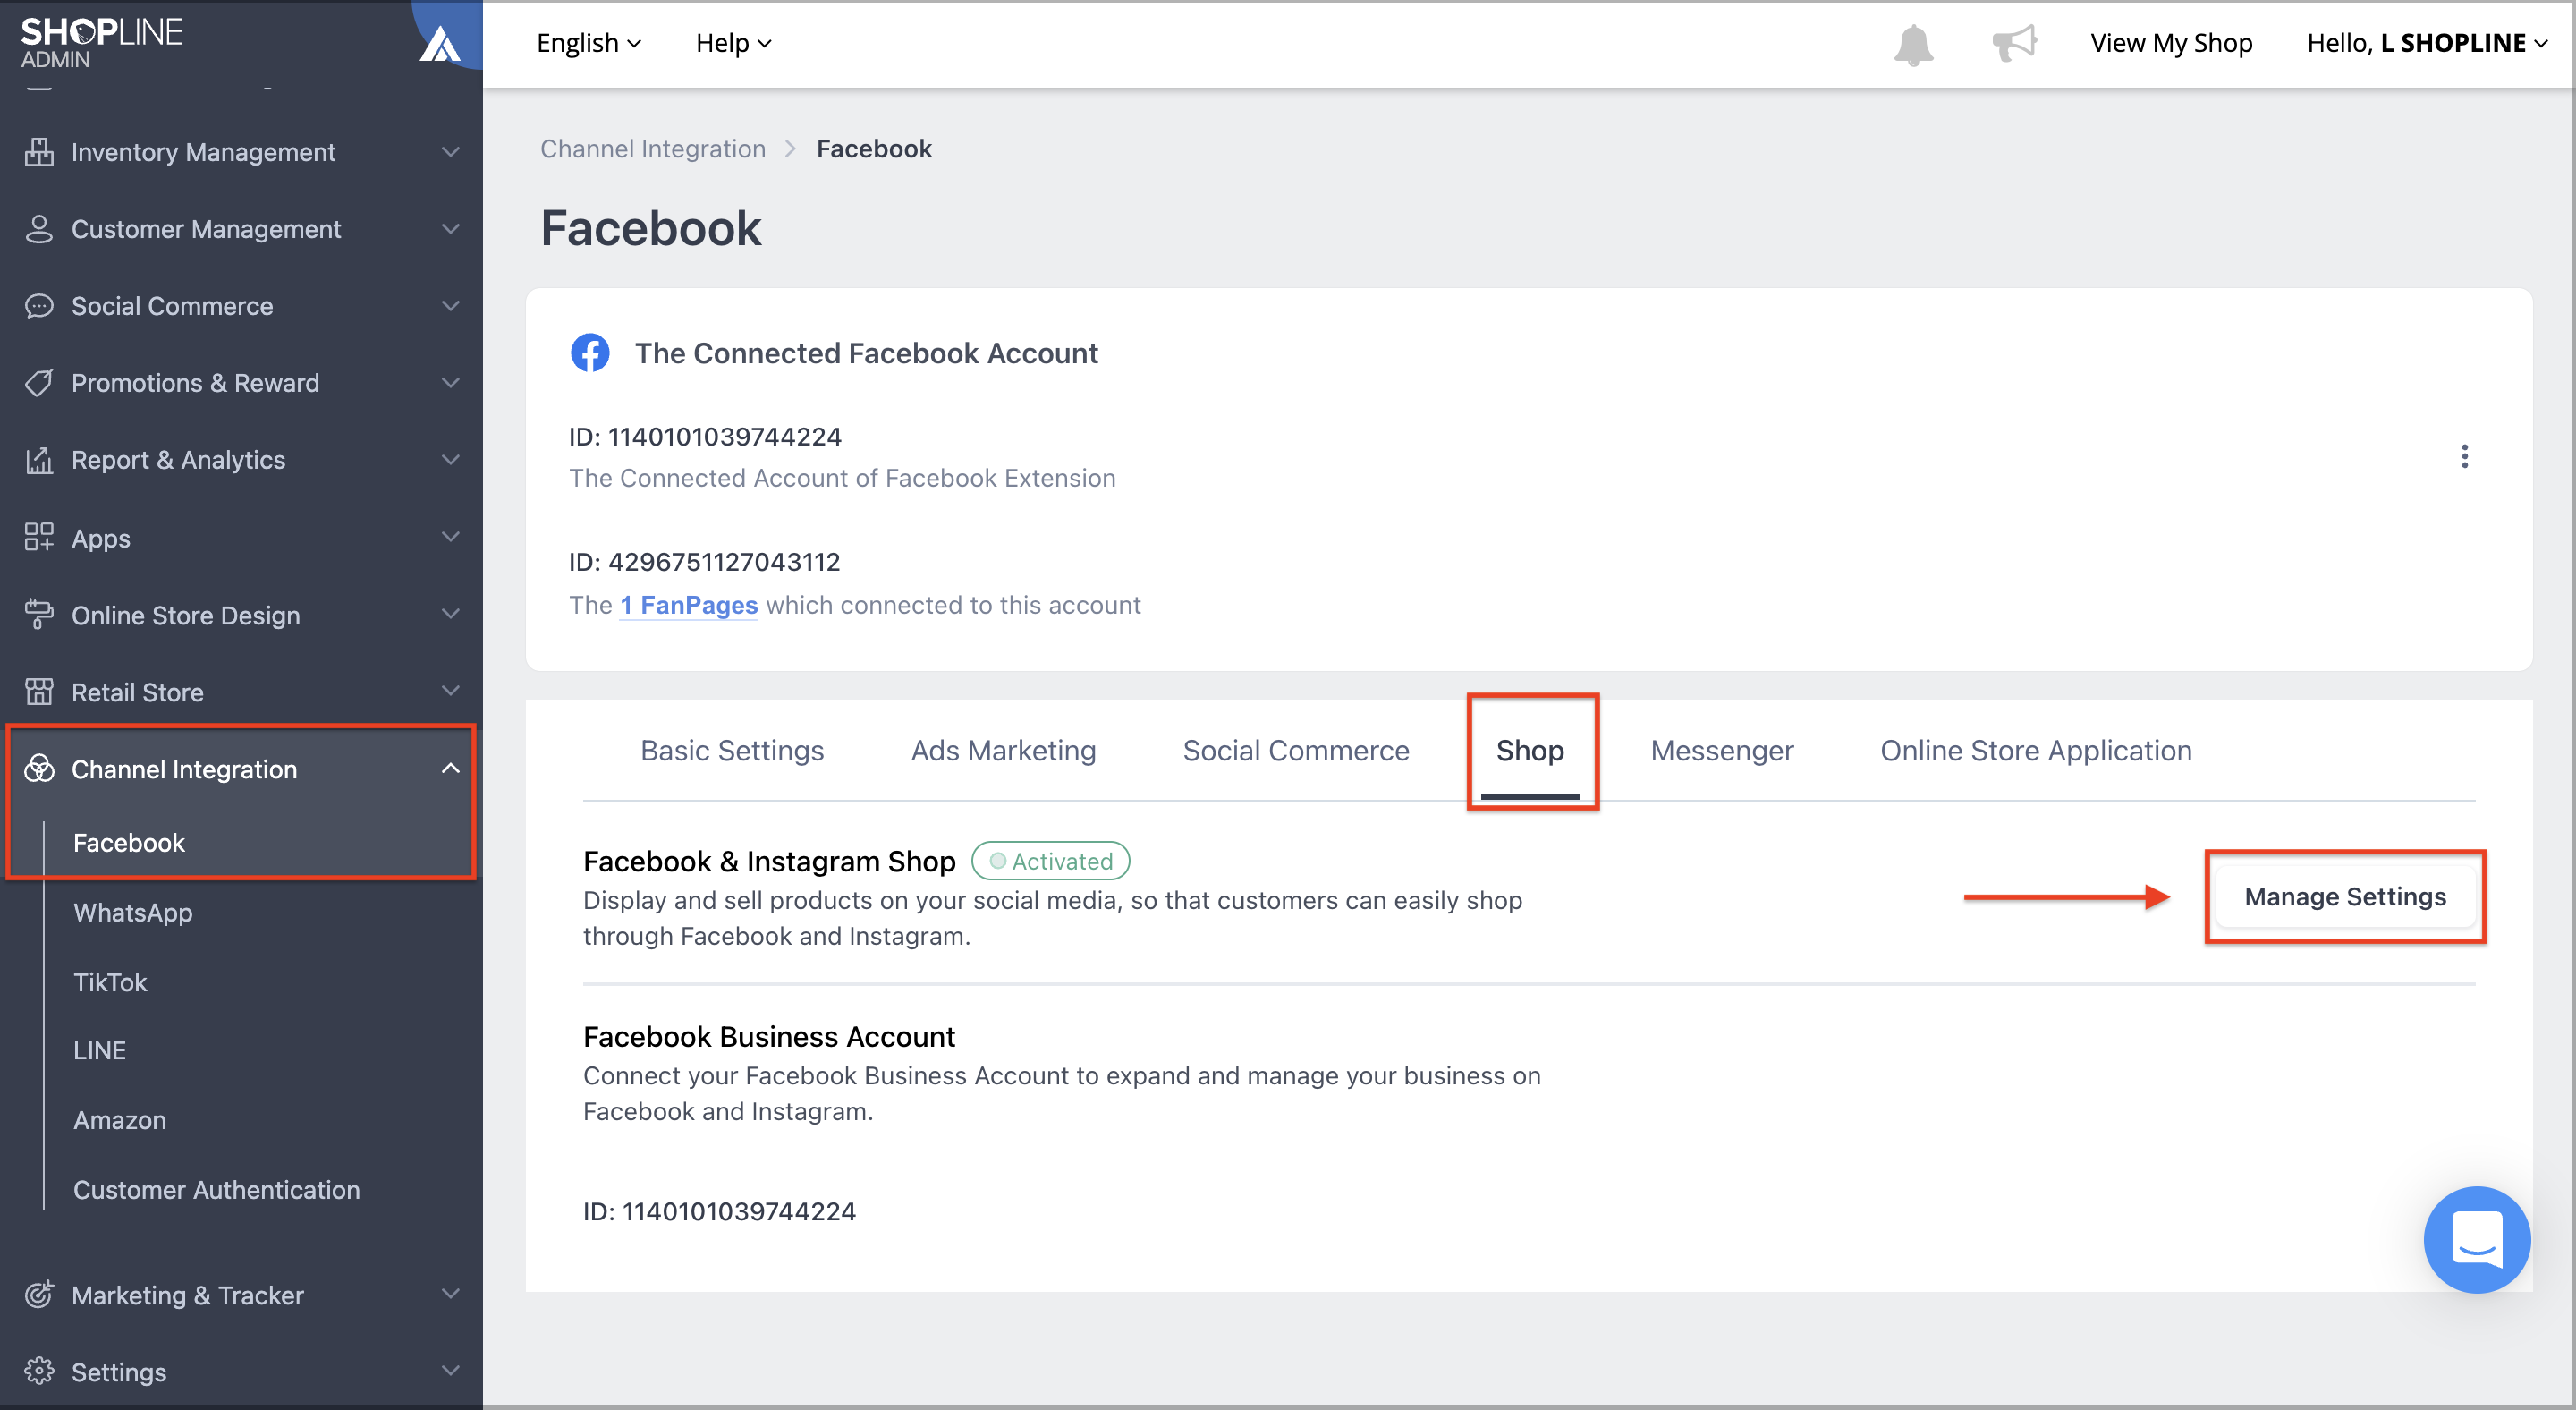Viewport: 2576px width, 1410px height.
Task: Expand the Settings sidebar menu
Action: 451,1371
